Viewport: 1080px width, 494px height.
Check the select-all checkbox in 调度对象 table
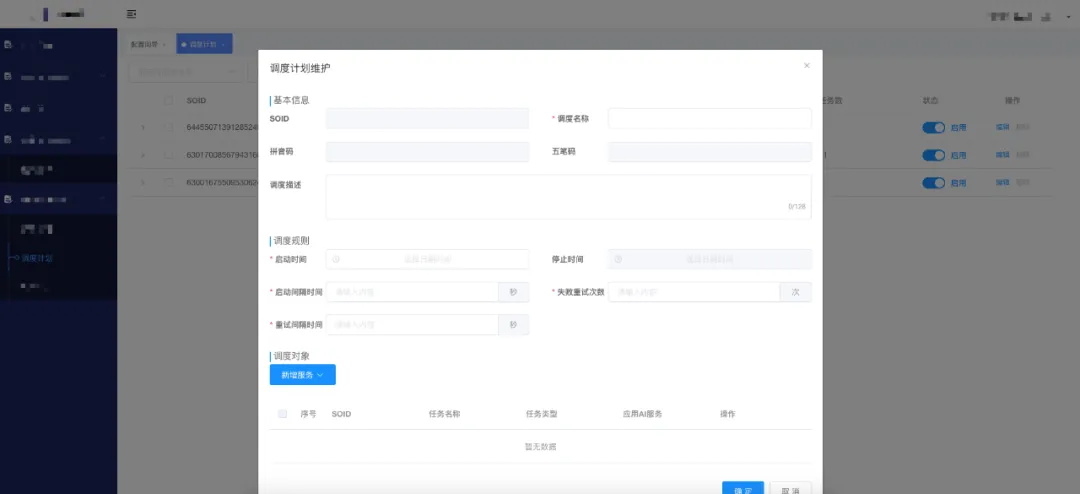282,414
